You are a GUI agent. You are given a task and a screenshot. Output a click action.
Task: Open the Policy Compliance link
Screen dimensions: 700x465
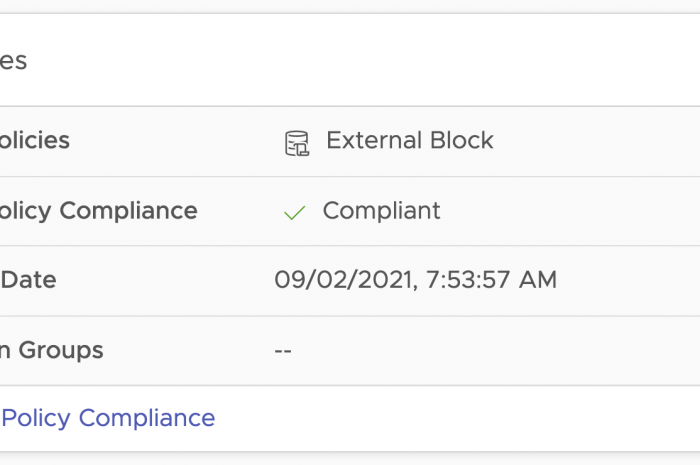click(x=108, y=418)
